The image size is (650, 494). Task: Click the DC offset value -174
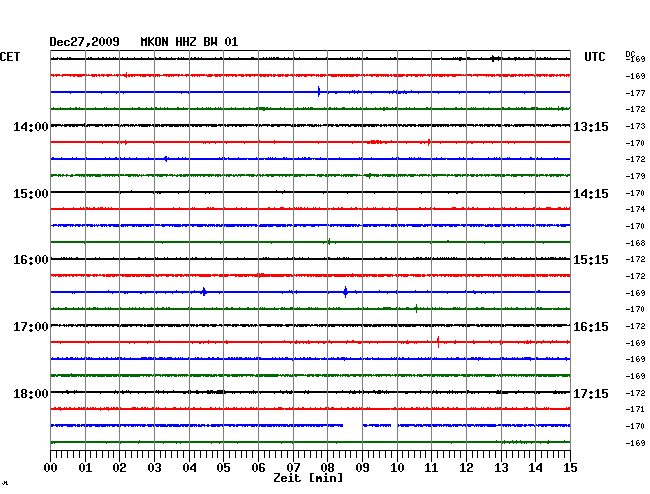click(635, 209)
